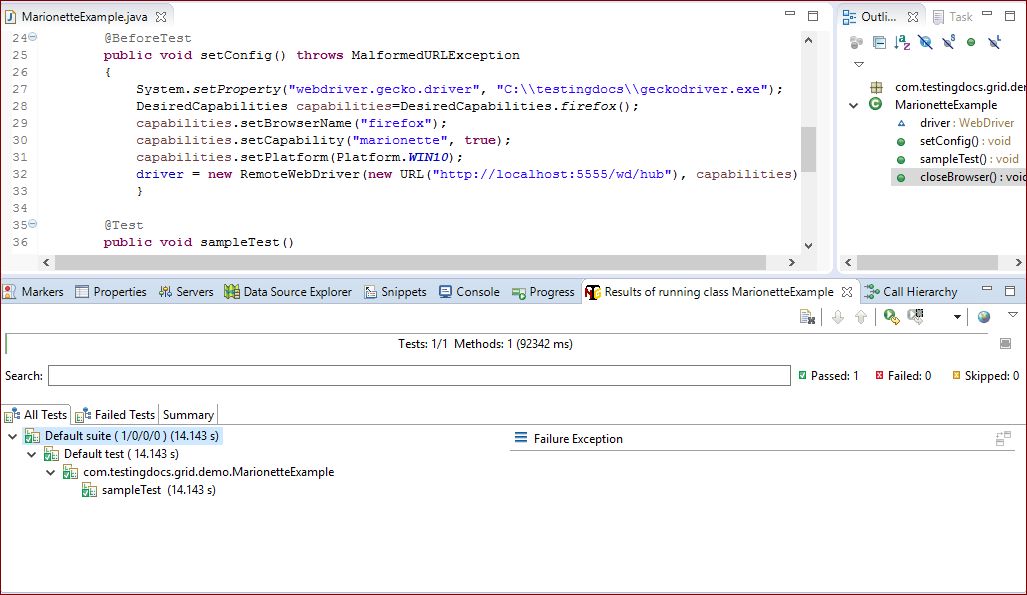The height and width of the screenshot is (595, 1027).
Task: Toggle hide non-public members in Outline
Action: 971,43
